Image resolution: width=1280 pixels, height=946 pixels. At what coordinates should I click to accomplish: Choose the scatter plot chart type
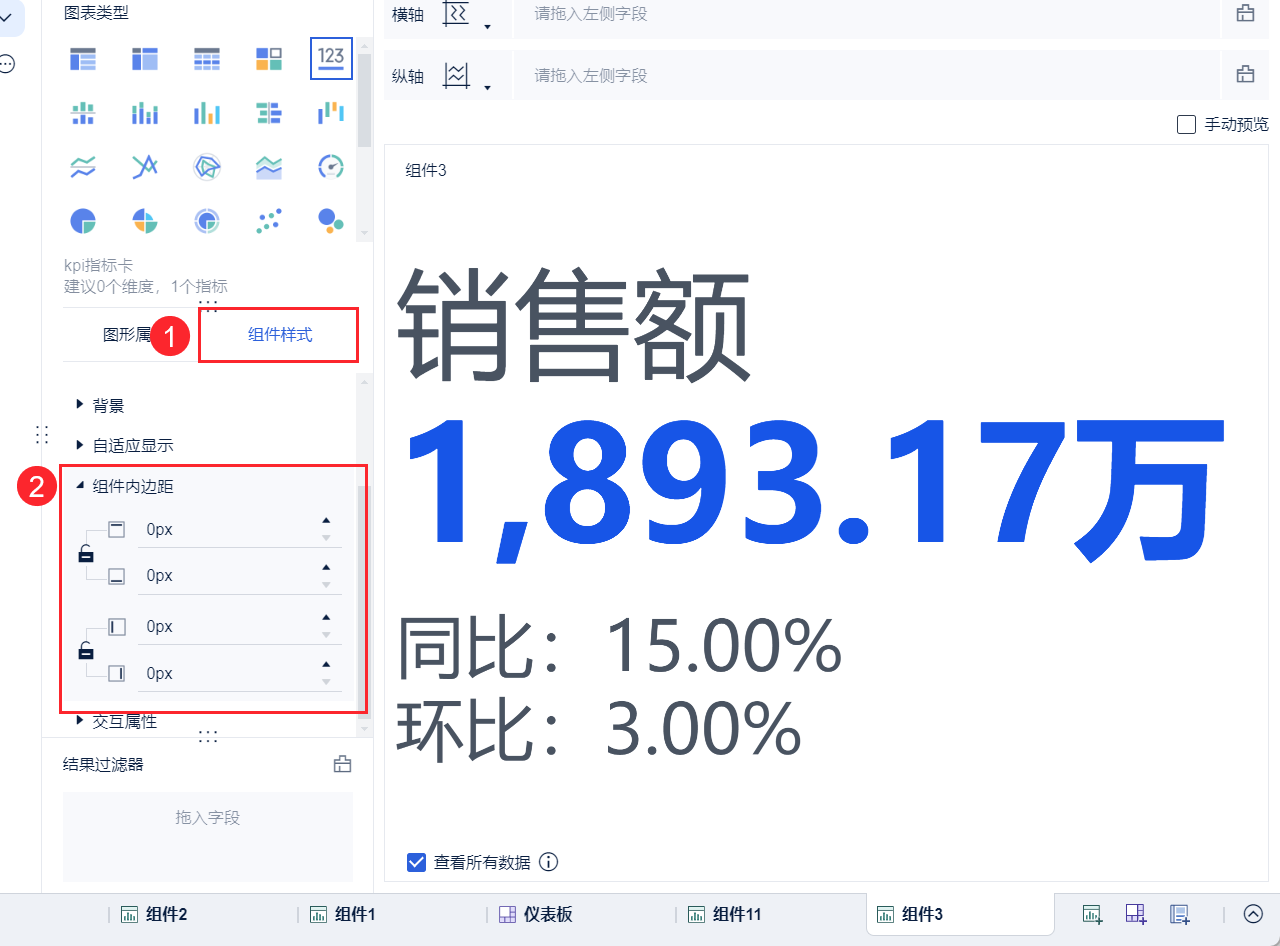tap(269, 221)
